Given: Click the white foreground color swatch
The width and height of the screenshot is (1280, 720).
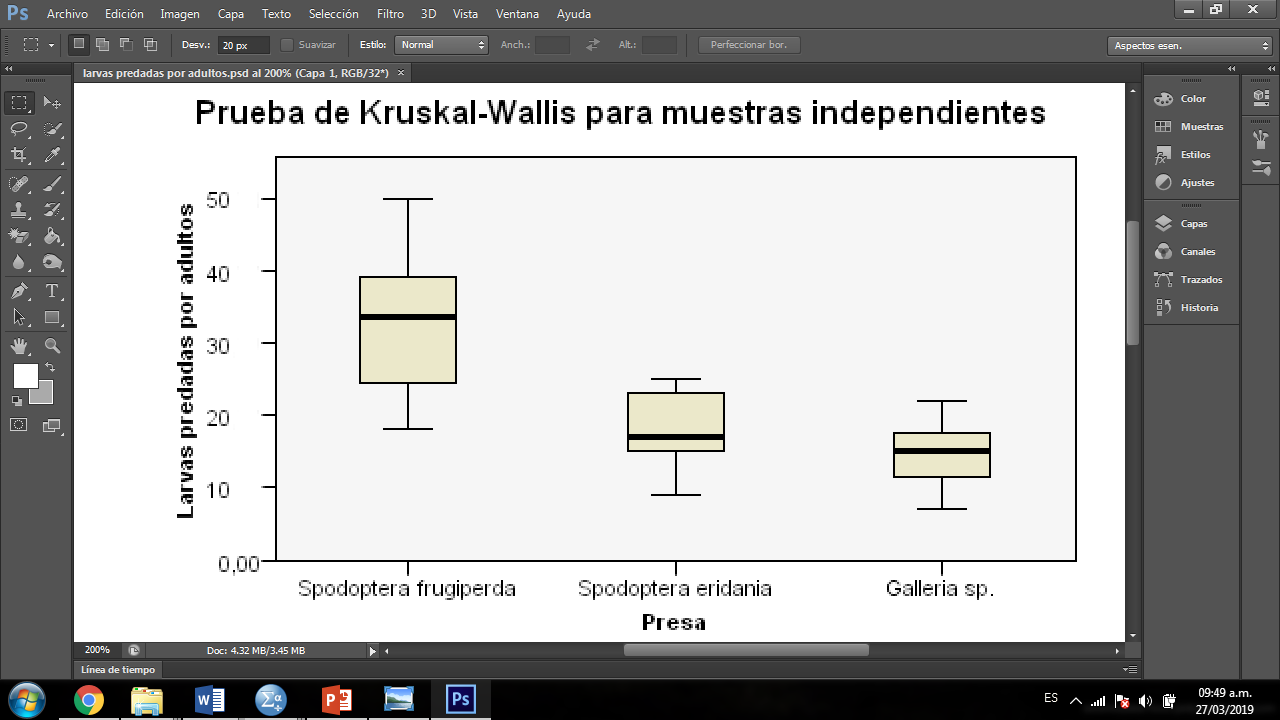Looking at the screenshot, I should click(x=25, y=376).
